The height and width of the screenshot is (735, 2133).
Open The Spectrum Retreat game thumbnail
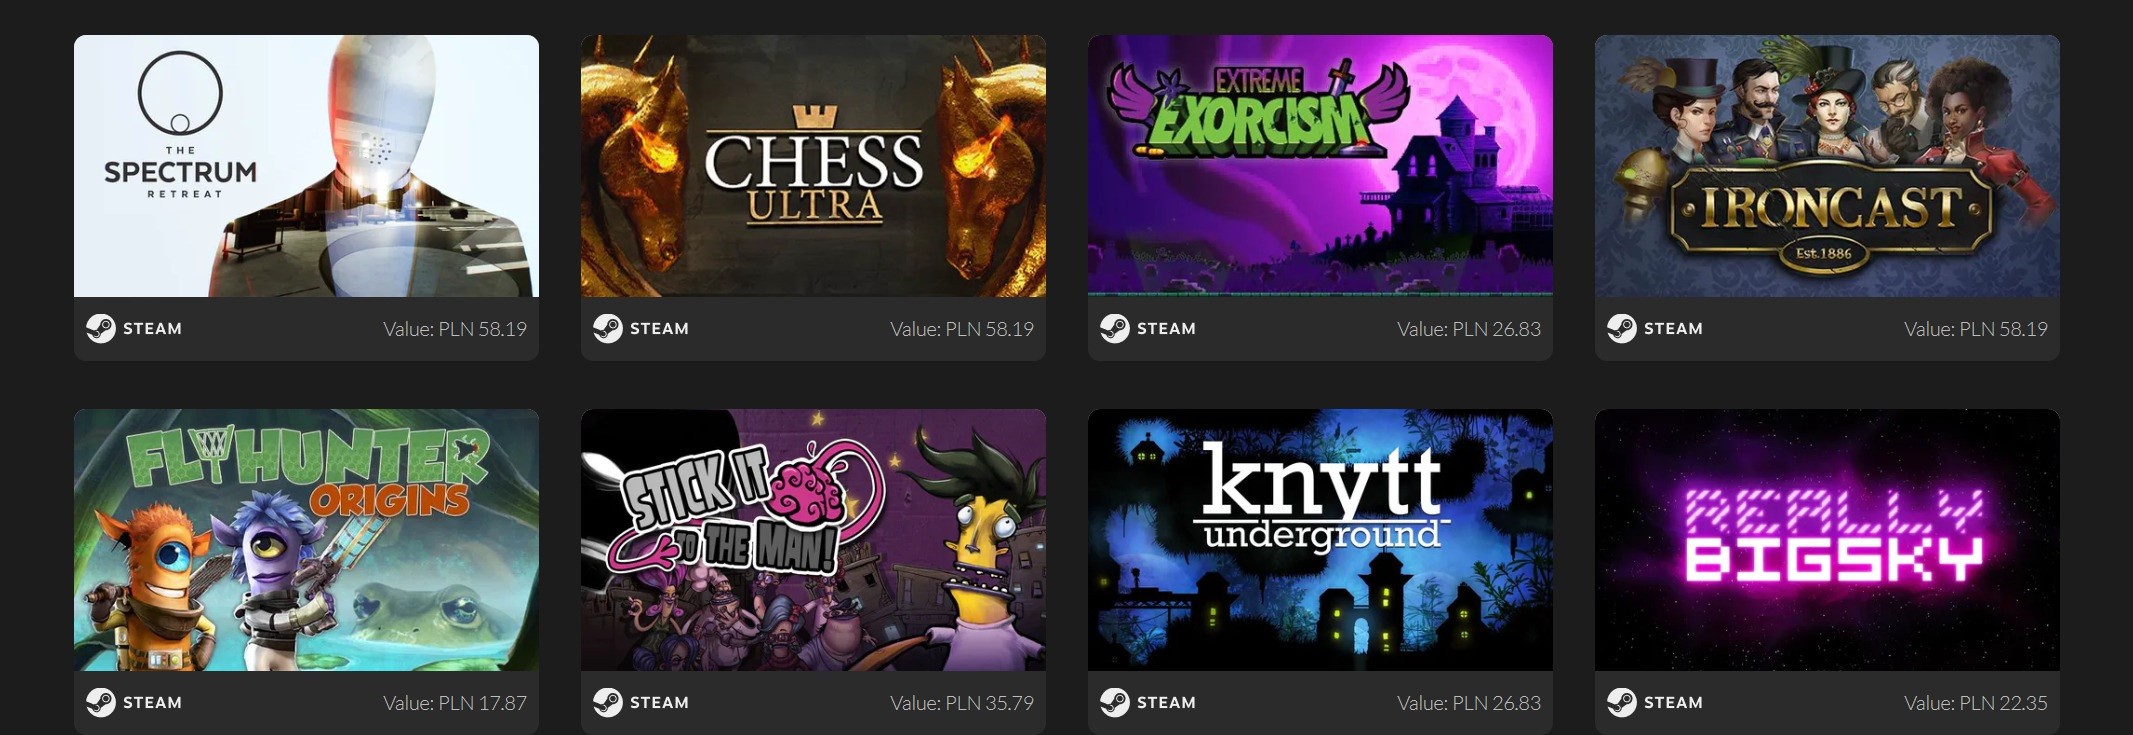coord(306,166)
